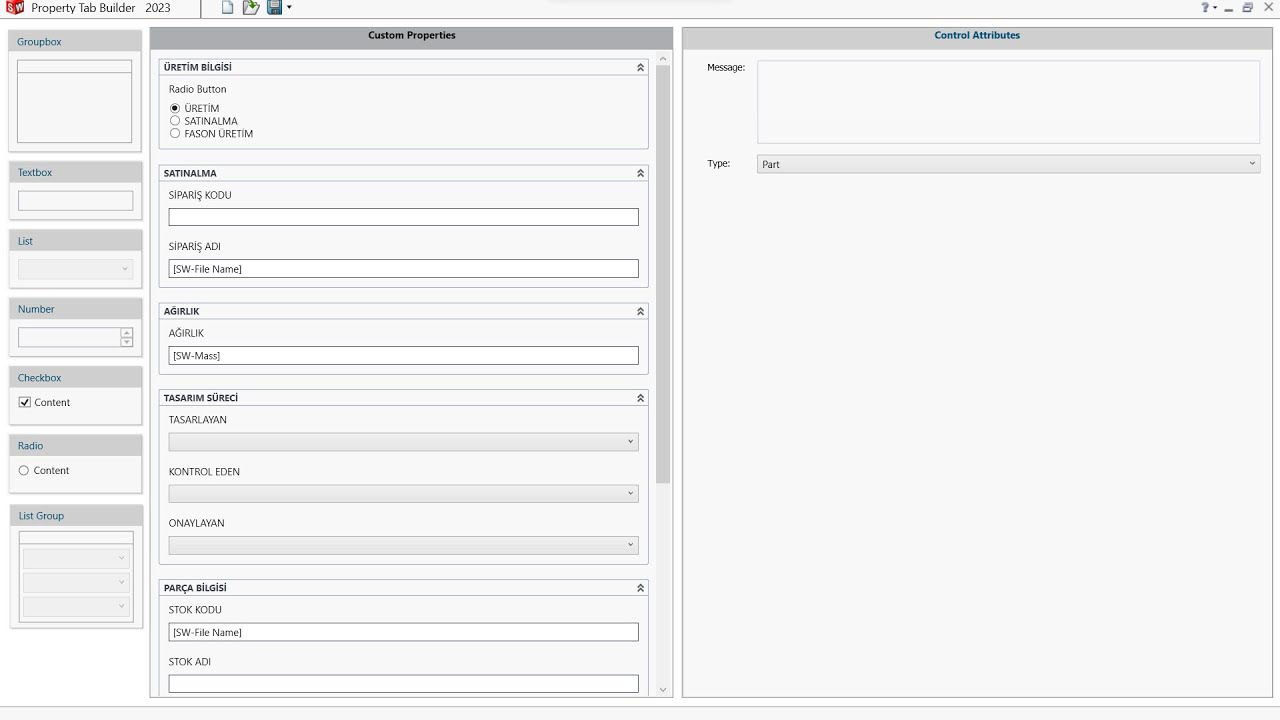Select the Content radio in the Radio palette
Viewport: 1280px width, 720px height.
click(x=24, y=470)
